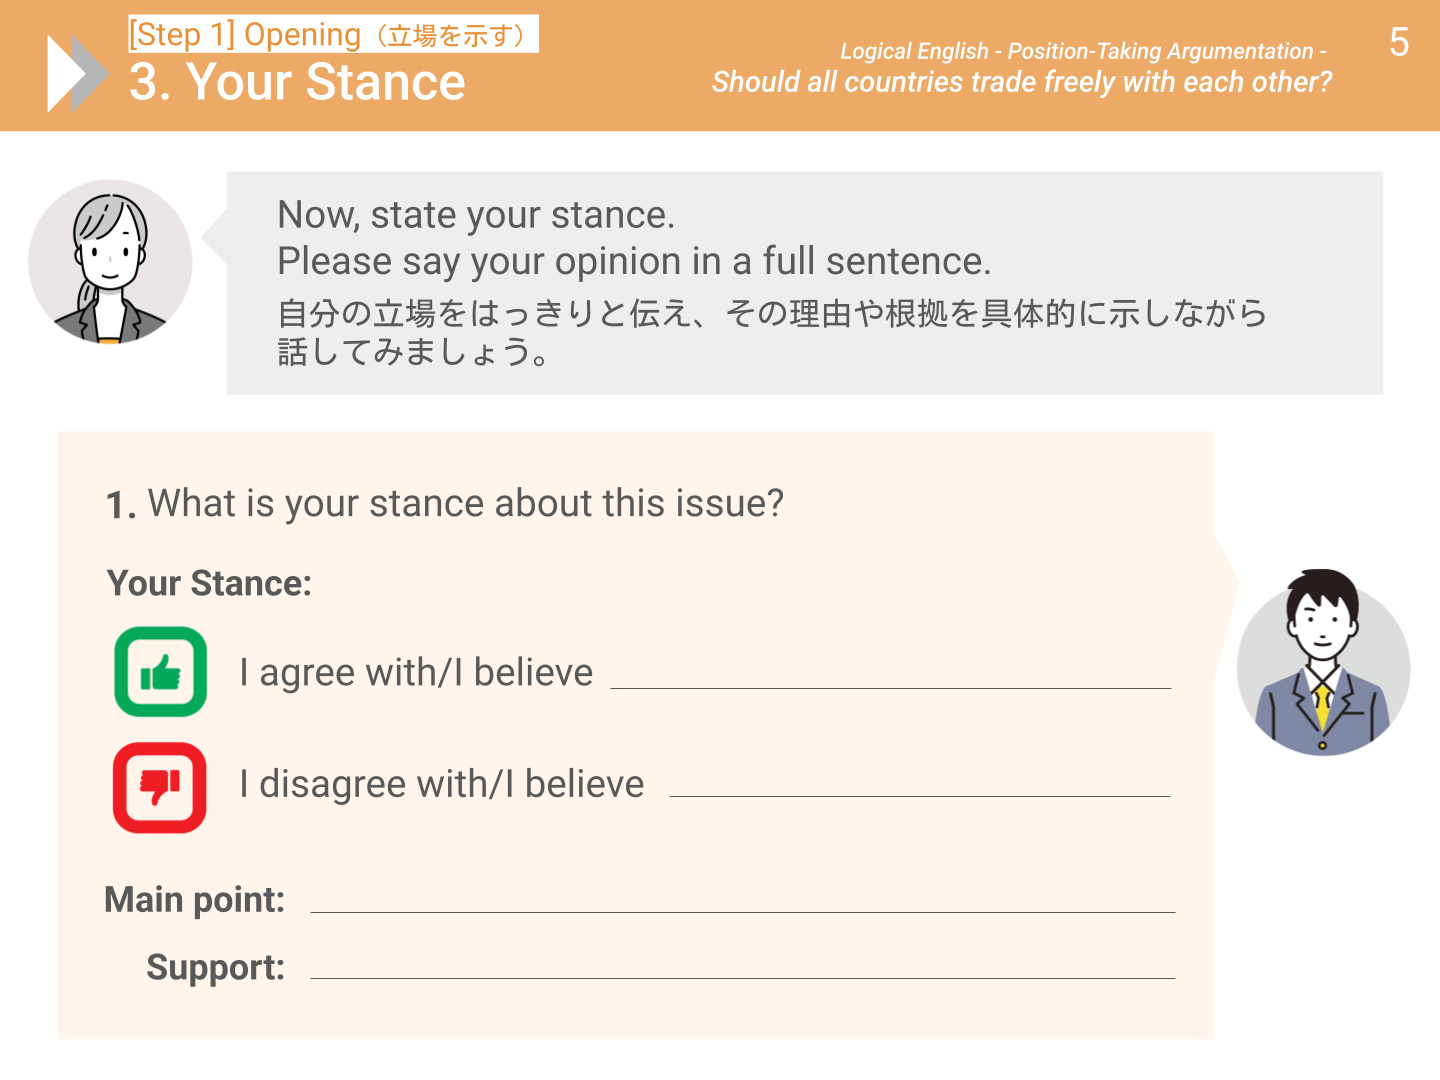Click the '3. Your Stance' heading
The width and height of the screenshot is (1440, 1080).
coord(297,82)
